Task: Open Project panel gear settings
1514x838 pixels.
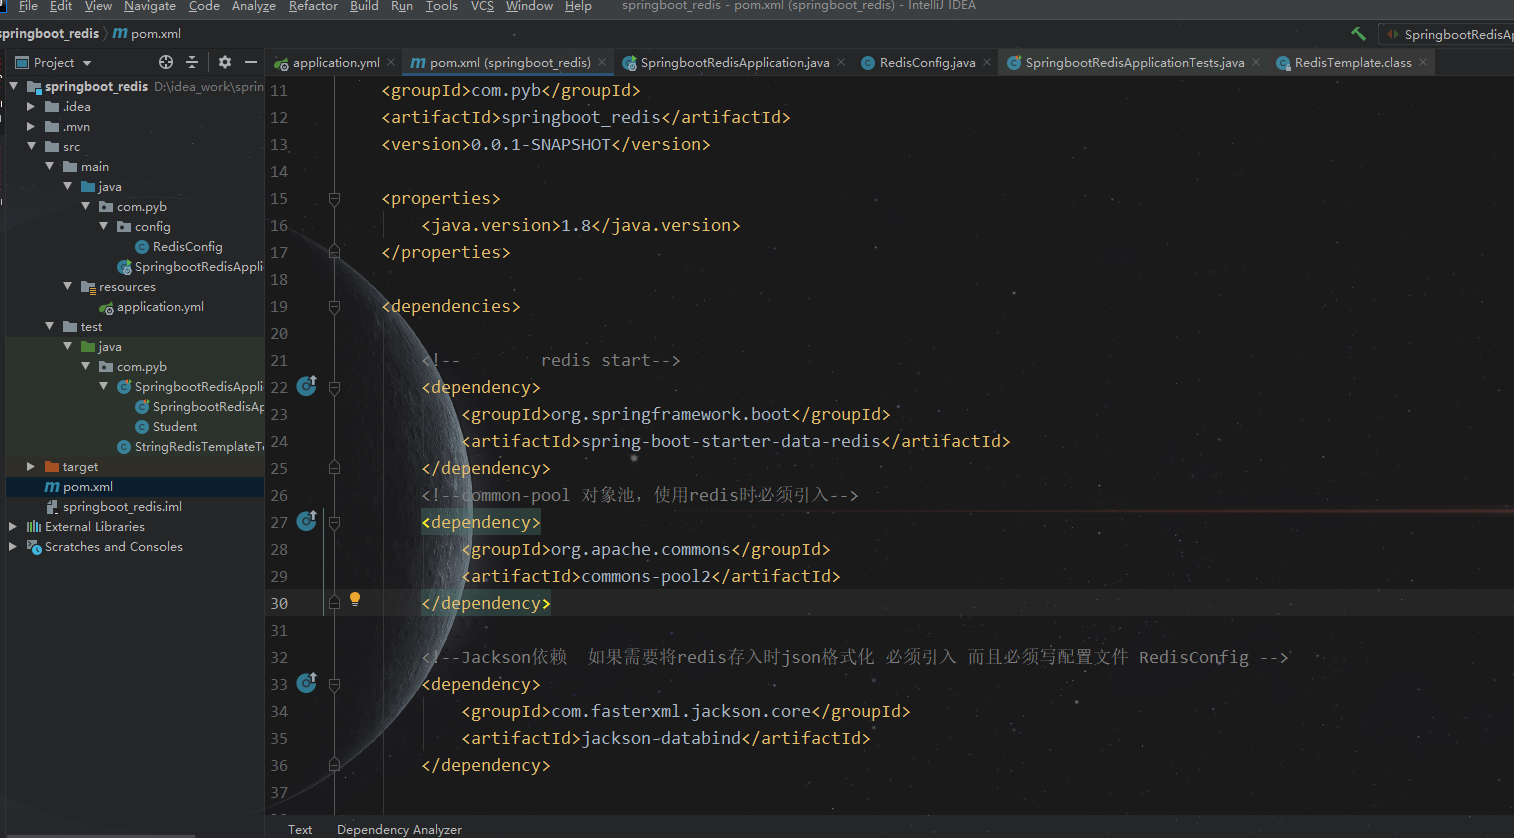Action: [x=225, y=62]
